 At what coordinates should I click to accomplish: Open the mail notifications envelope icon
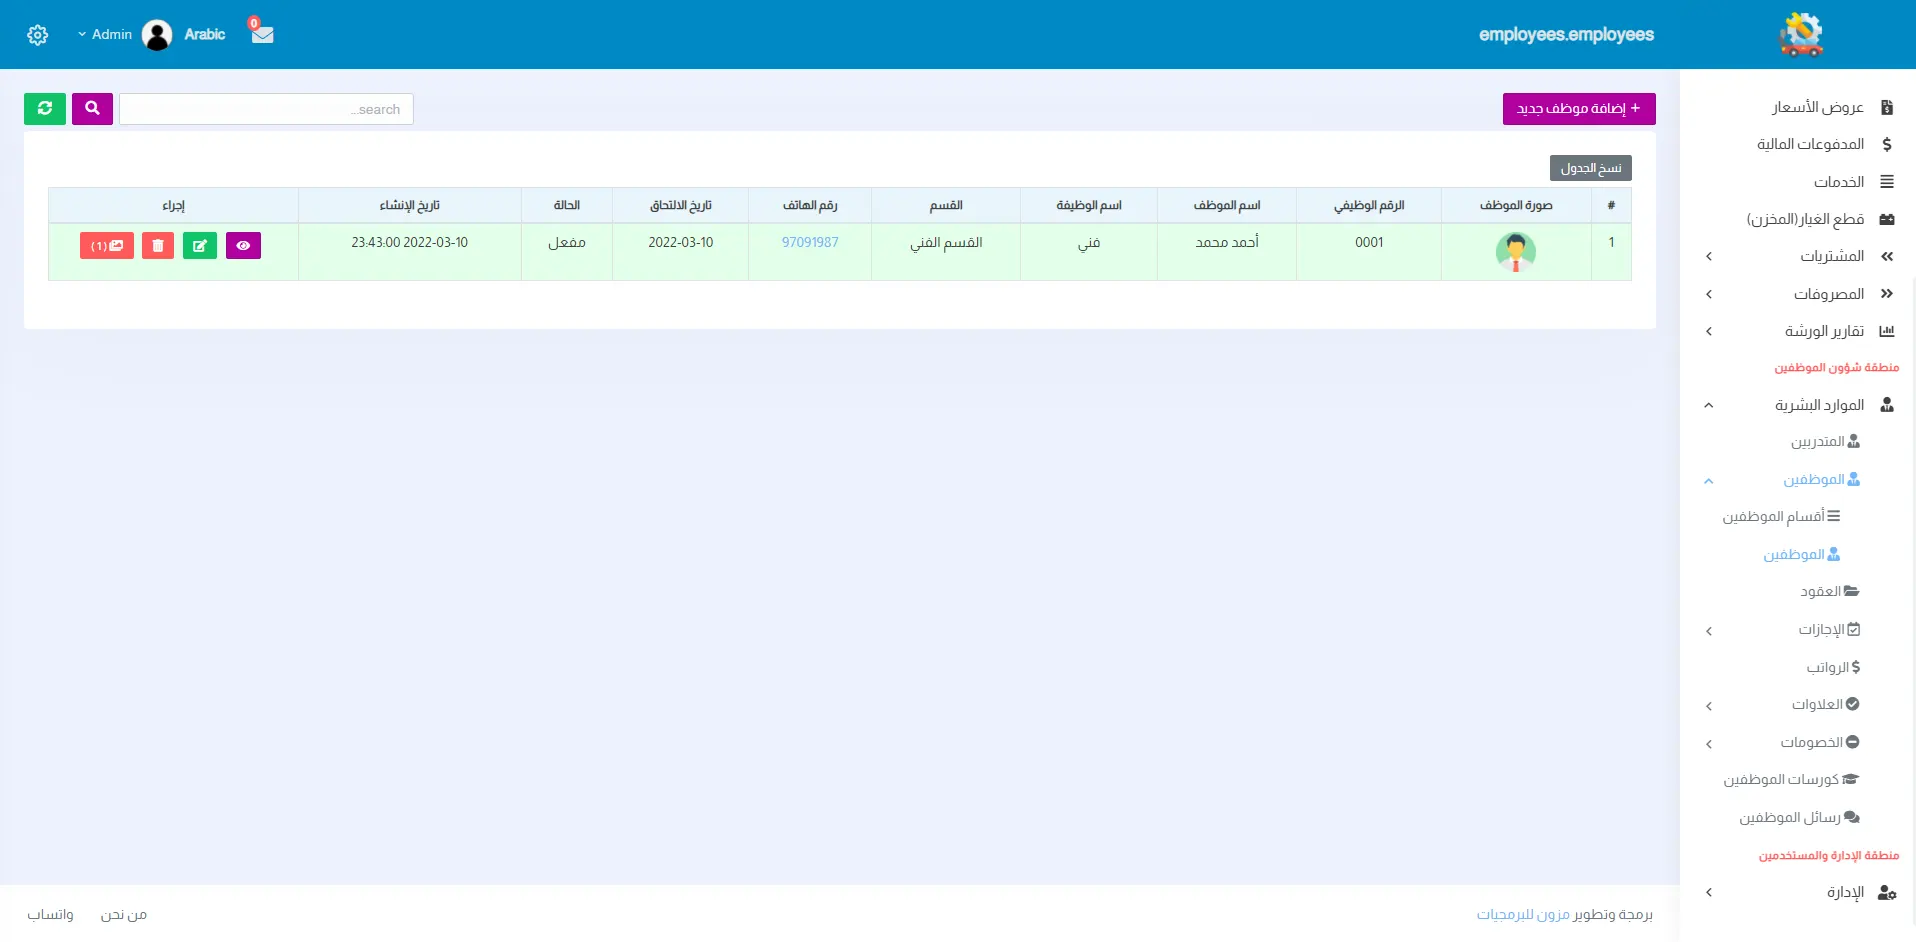click(x=262, y=34)
